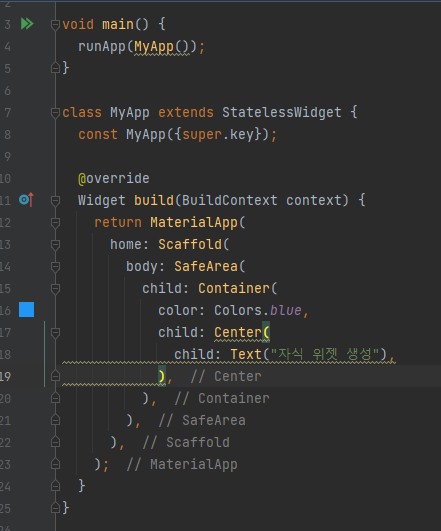Click the // MaterialApp closing comment
The width and height of the screenshot is (441, 531).
pyautogui.click(x=182, y=465)
